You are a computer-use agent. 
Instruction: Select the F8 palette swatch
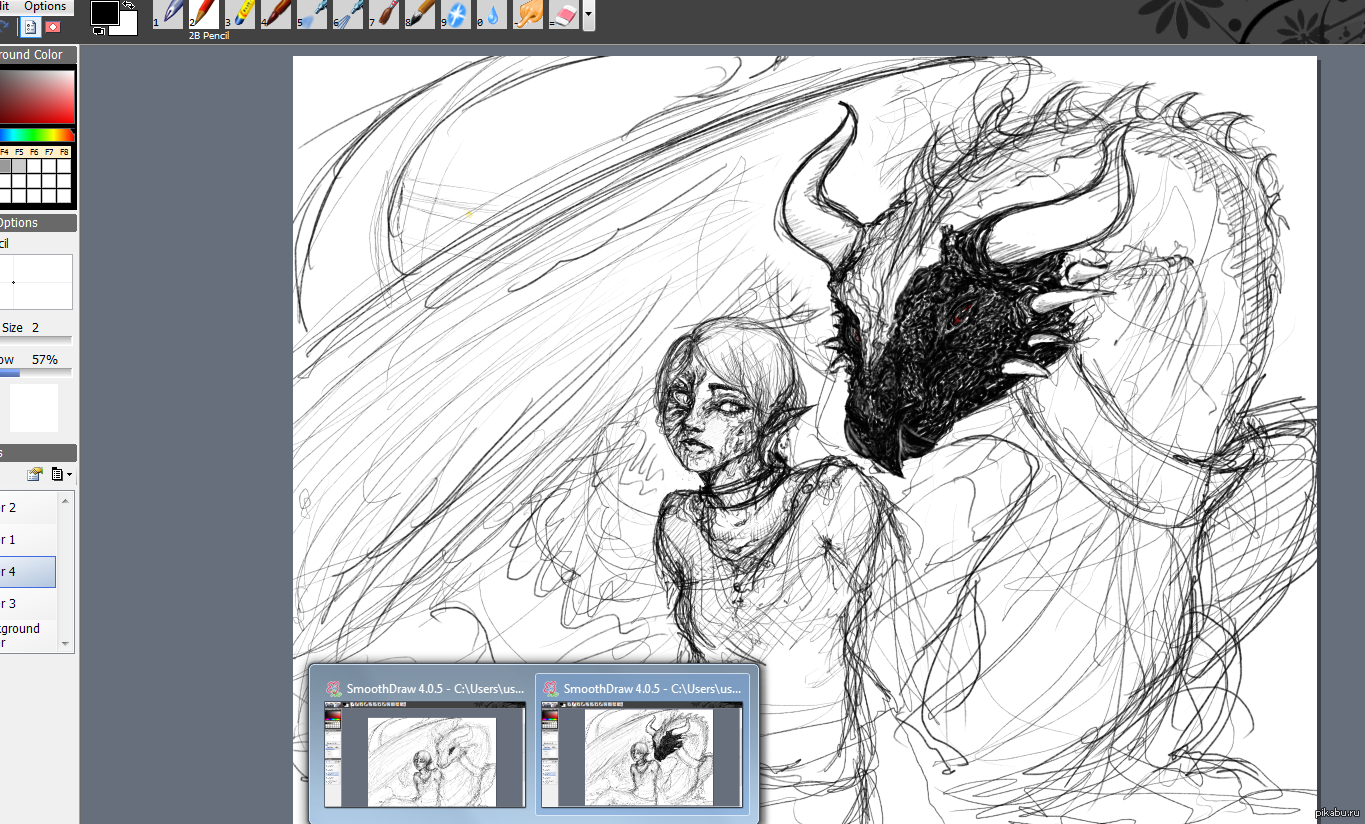point(64,166)
